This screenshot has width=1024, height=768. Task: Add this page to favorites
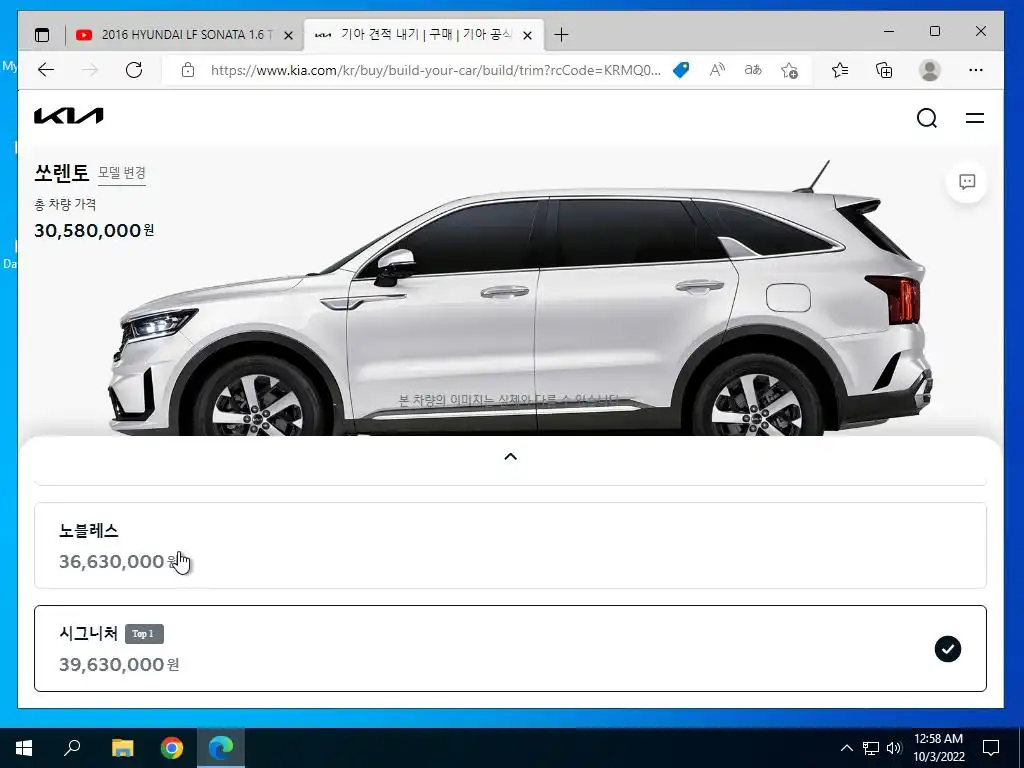(x=789, y=70)
